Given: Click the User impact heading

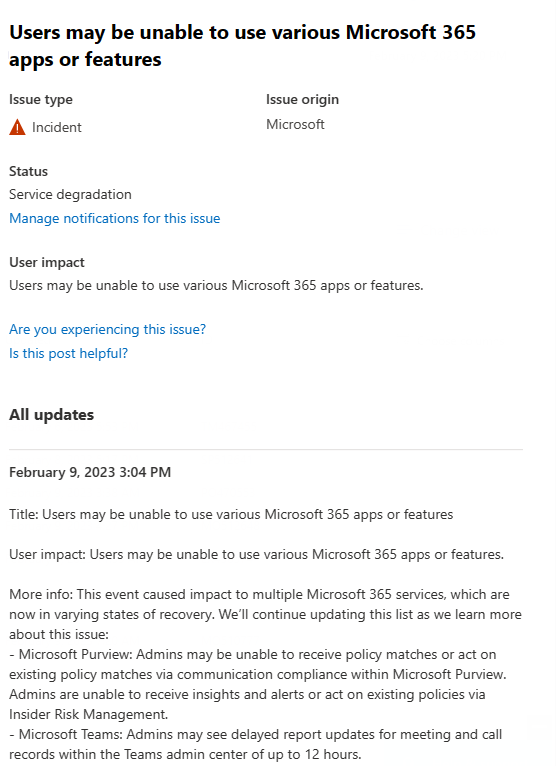Looking at the screenshot, I should [47, 262].
